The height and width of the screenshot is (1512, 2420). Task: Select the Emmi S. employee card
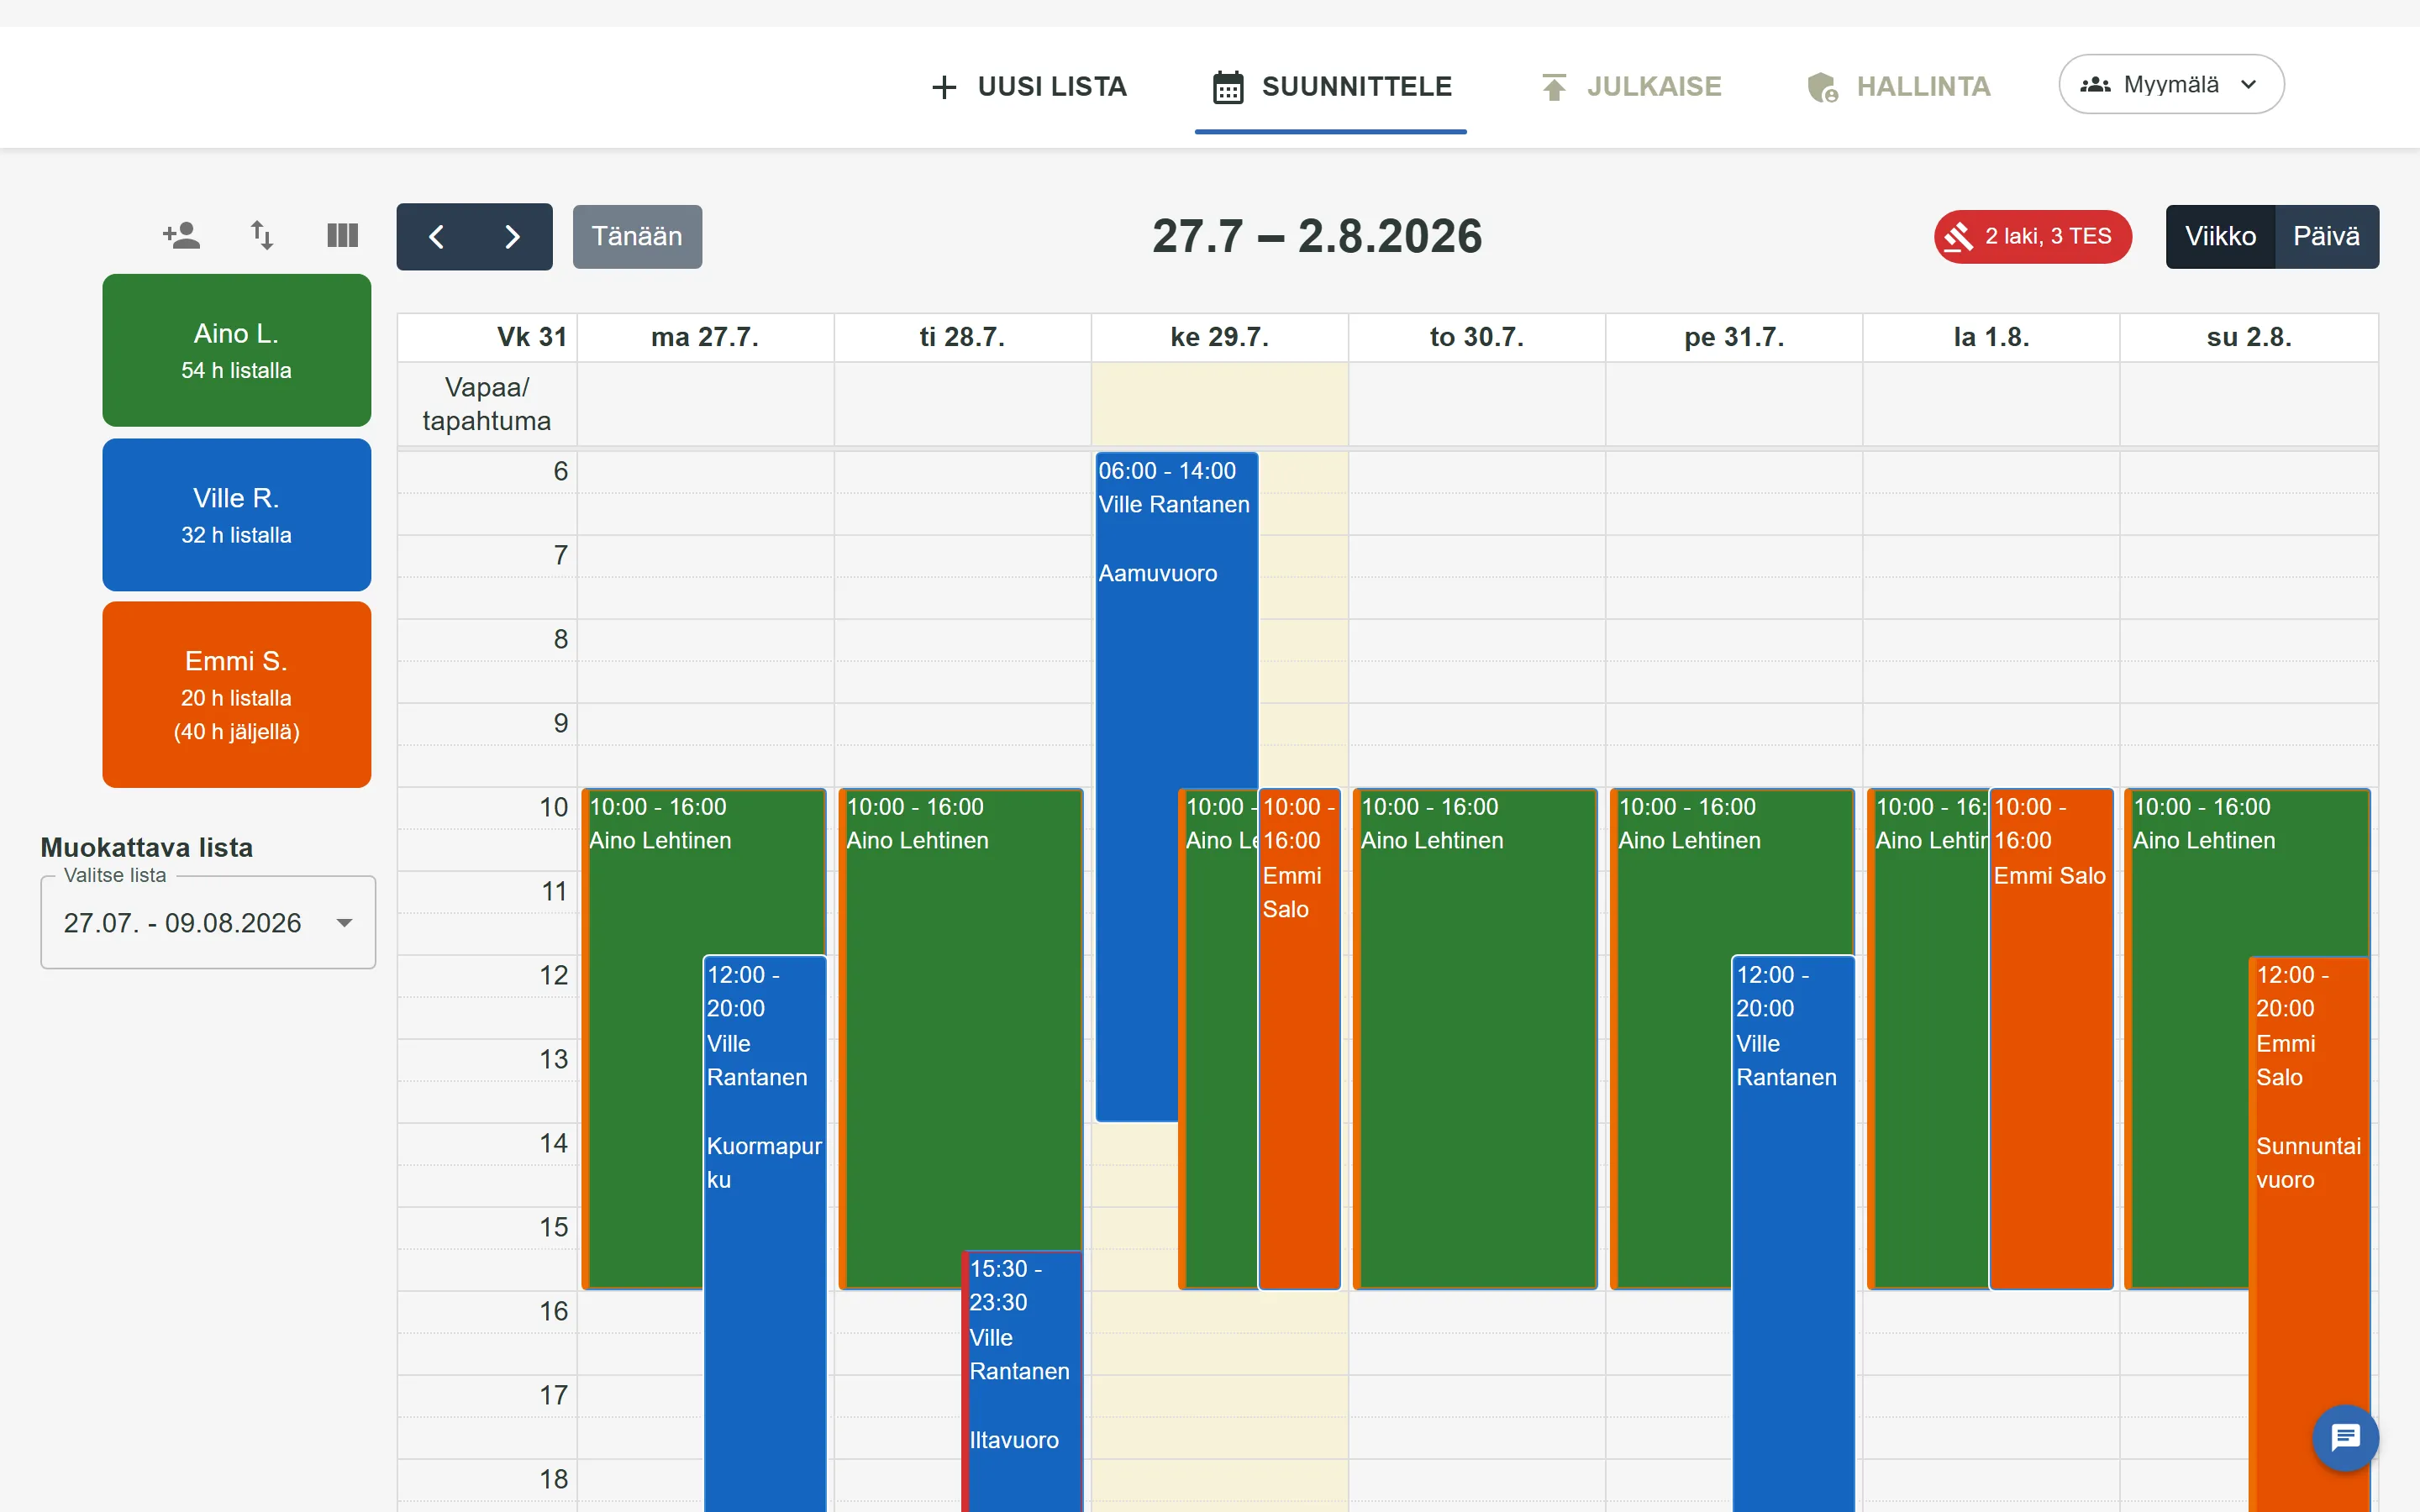(237, 695)
